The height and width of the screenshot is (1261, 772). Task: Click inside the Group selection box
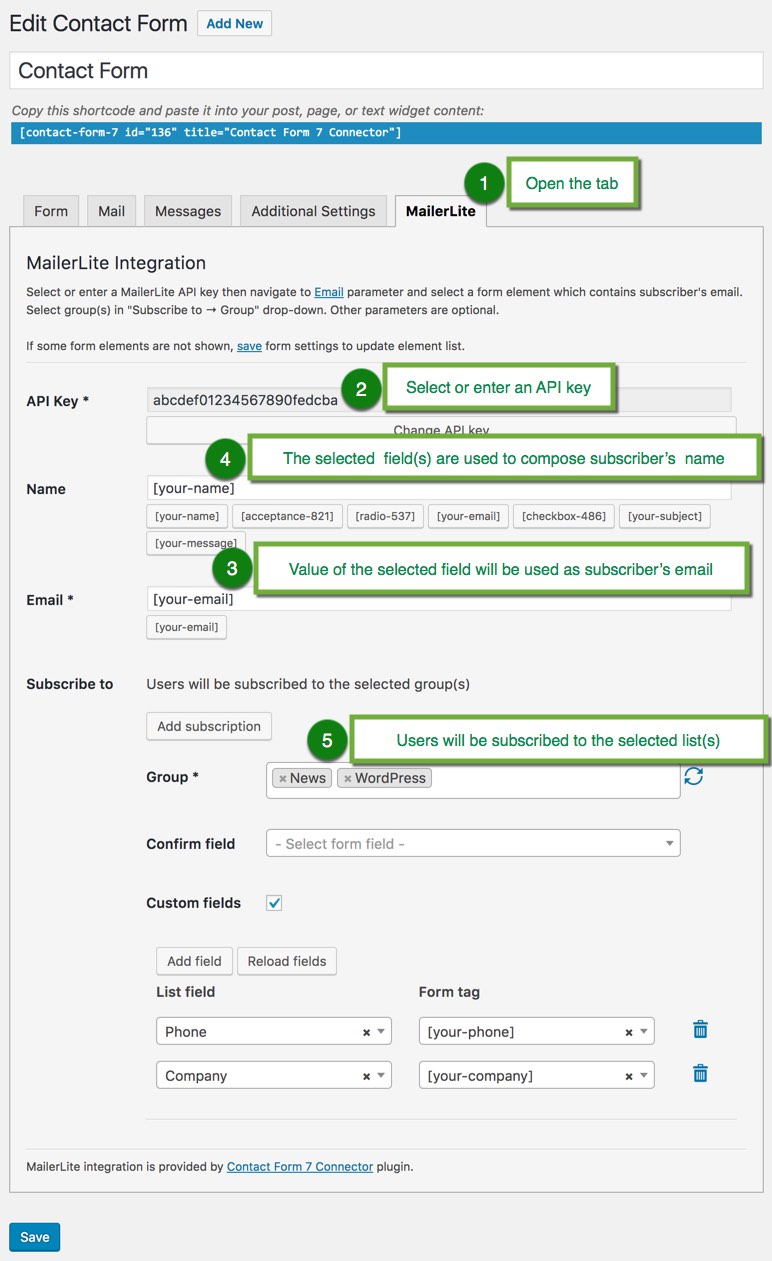click(x=473, y=778)
